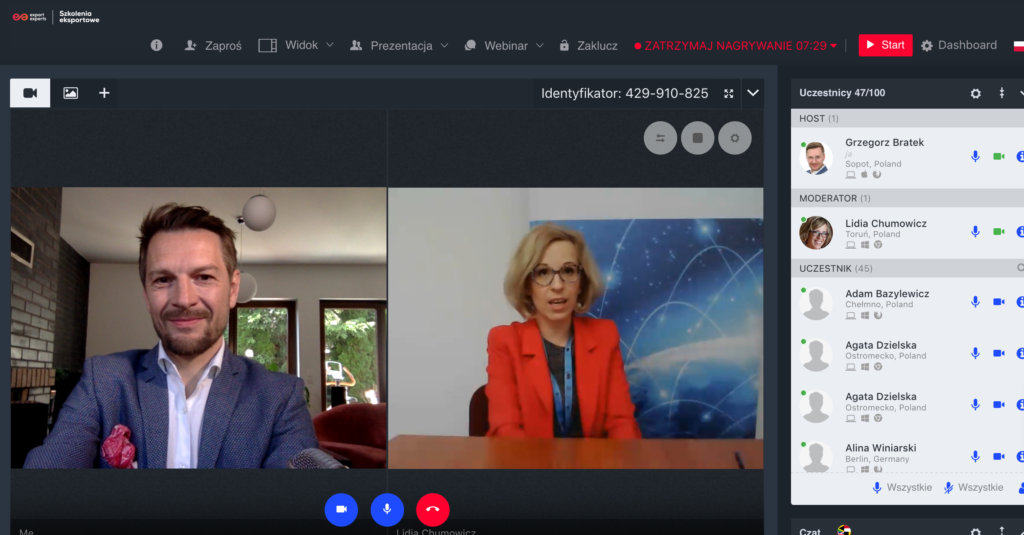The image size is (1024, 535).
Task: Open the Webinar dropdown menu
Action: [504, 45]
